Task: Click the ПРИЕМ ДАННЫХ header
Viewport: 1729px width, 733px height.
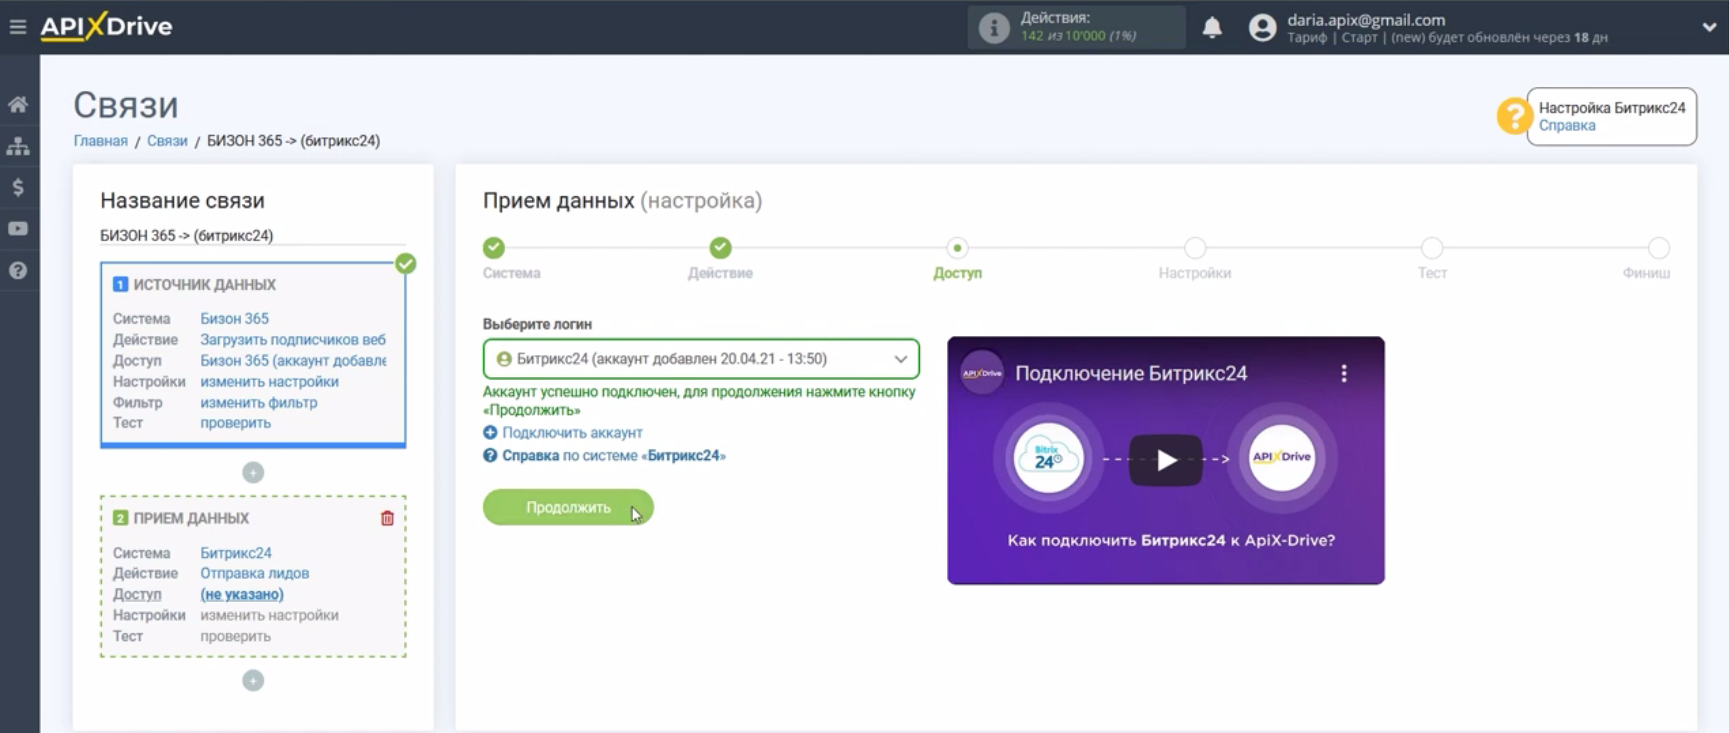Action: 191,519
